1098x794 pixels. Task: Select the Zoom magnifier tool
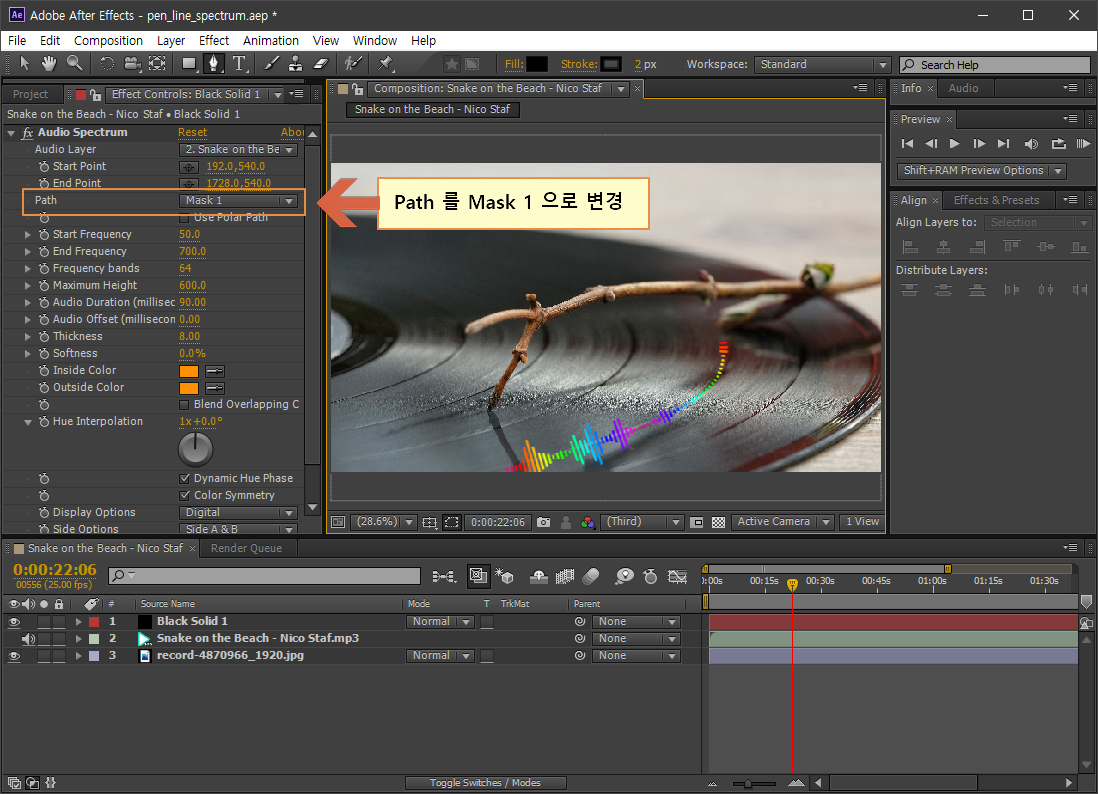pos(74,64)
